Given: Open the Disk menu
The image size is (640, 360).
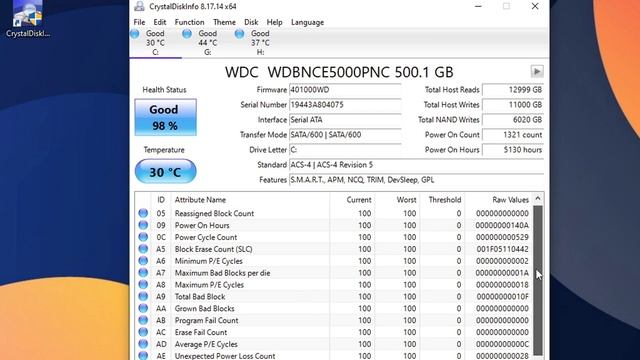Looking at the screenshot, I should click(251, 22).
